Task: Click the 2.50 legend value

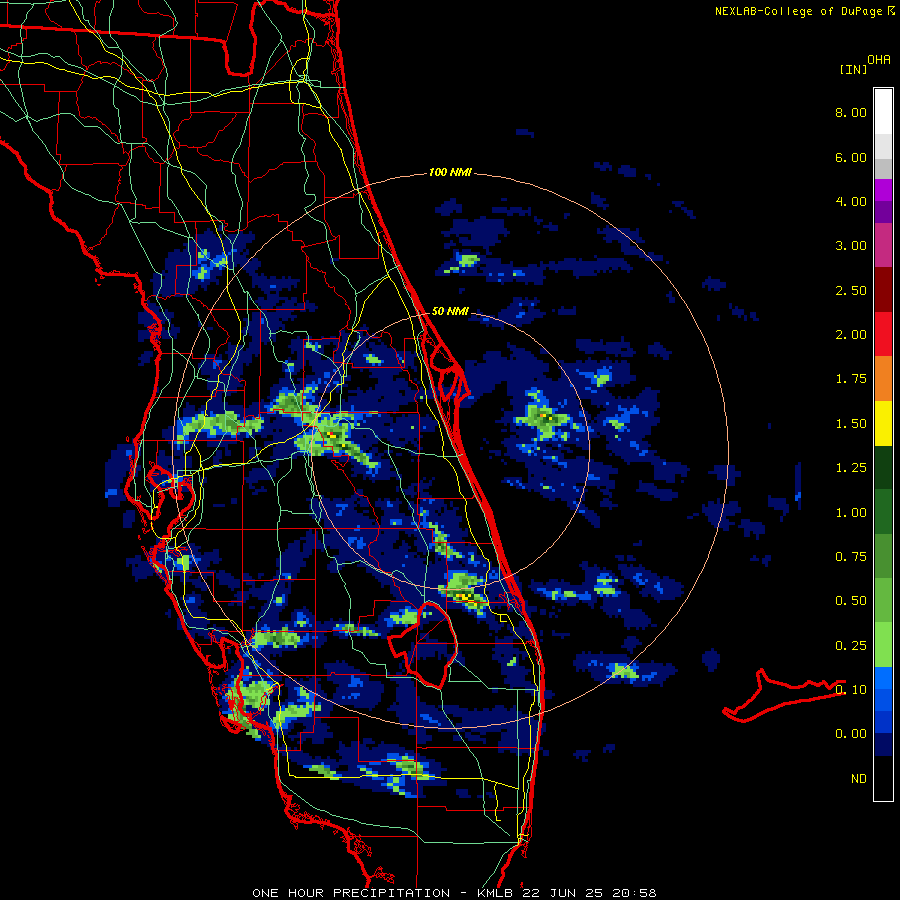Action: [851, 290]
